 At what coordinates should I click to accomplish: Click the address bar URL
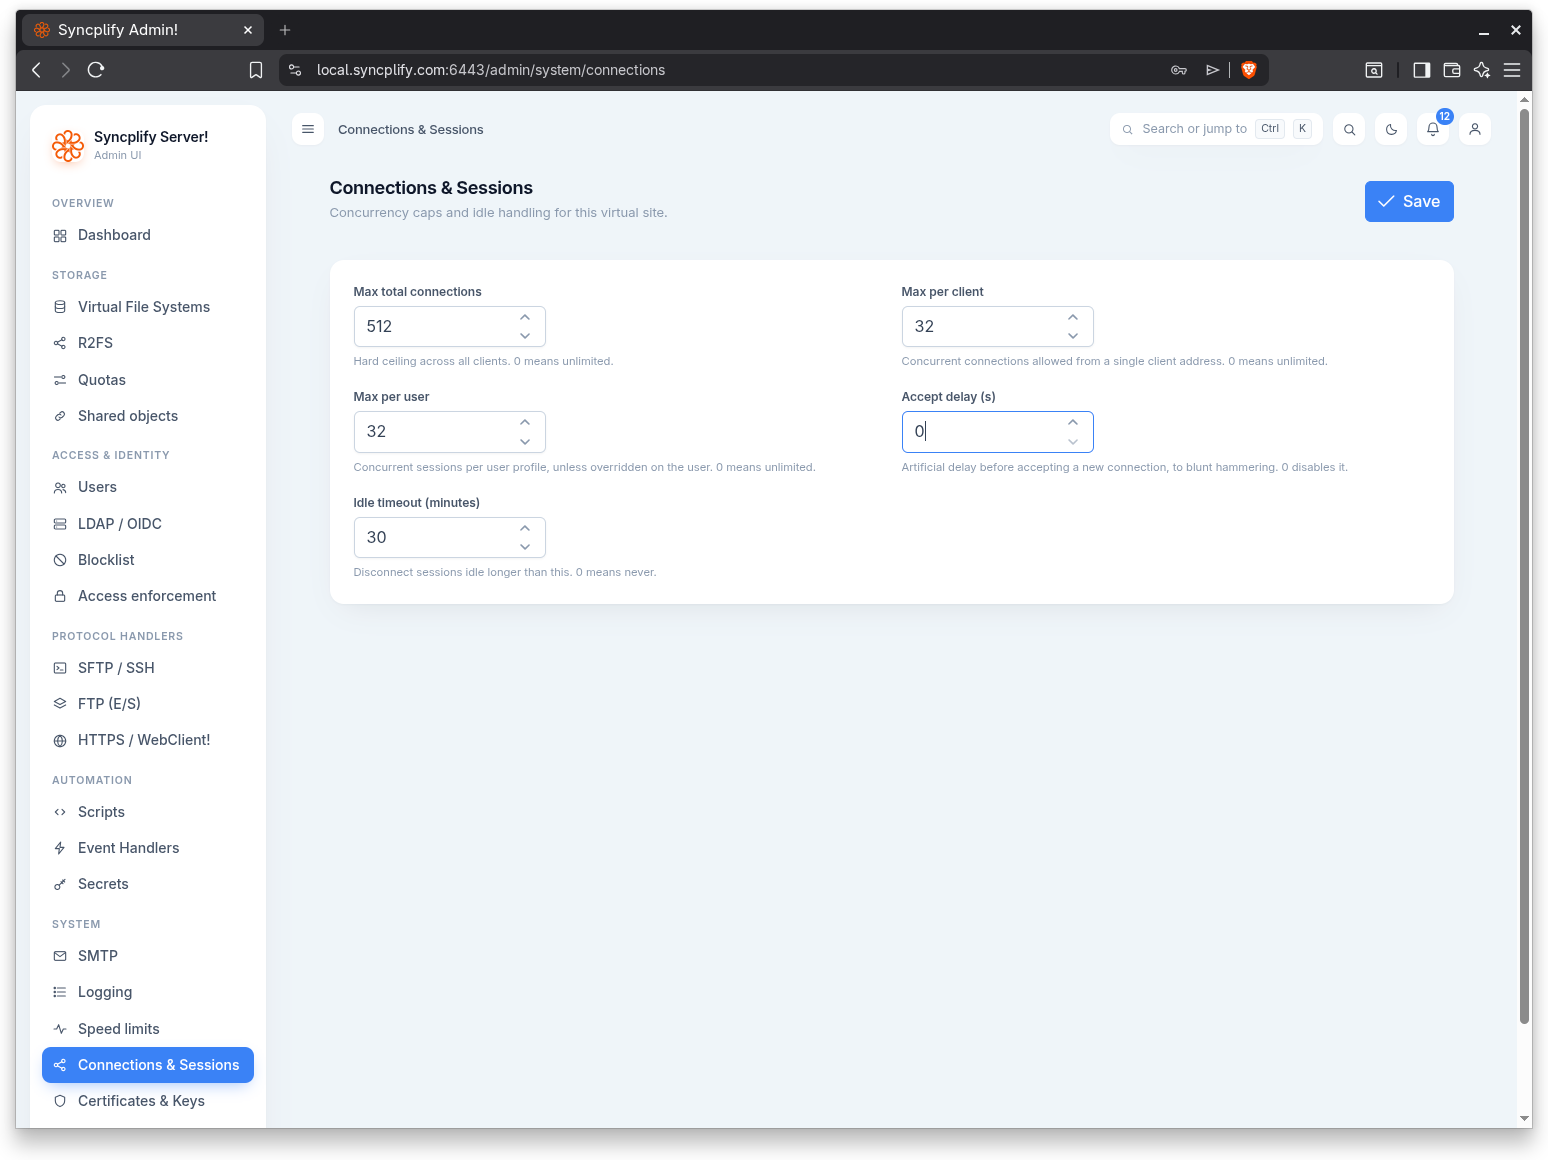pyautogui.click(x=491, y=70)
